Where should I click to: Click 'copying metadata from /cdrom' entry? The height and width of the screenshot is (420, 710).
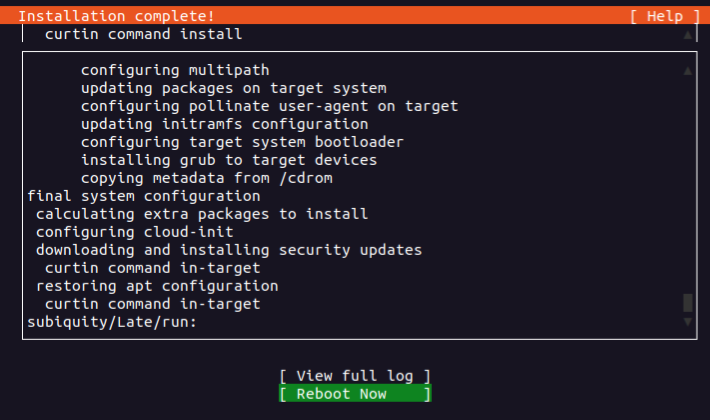[206, 178]
